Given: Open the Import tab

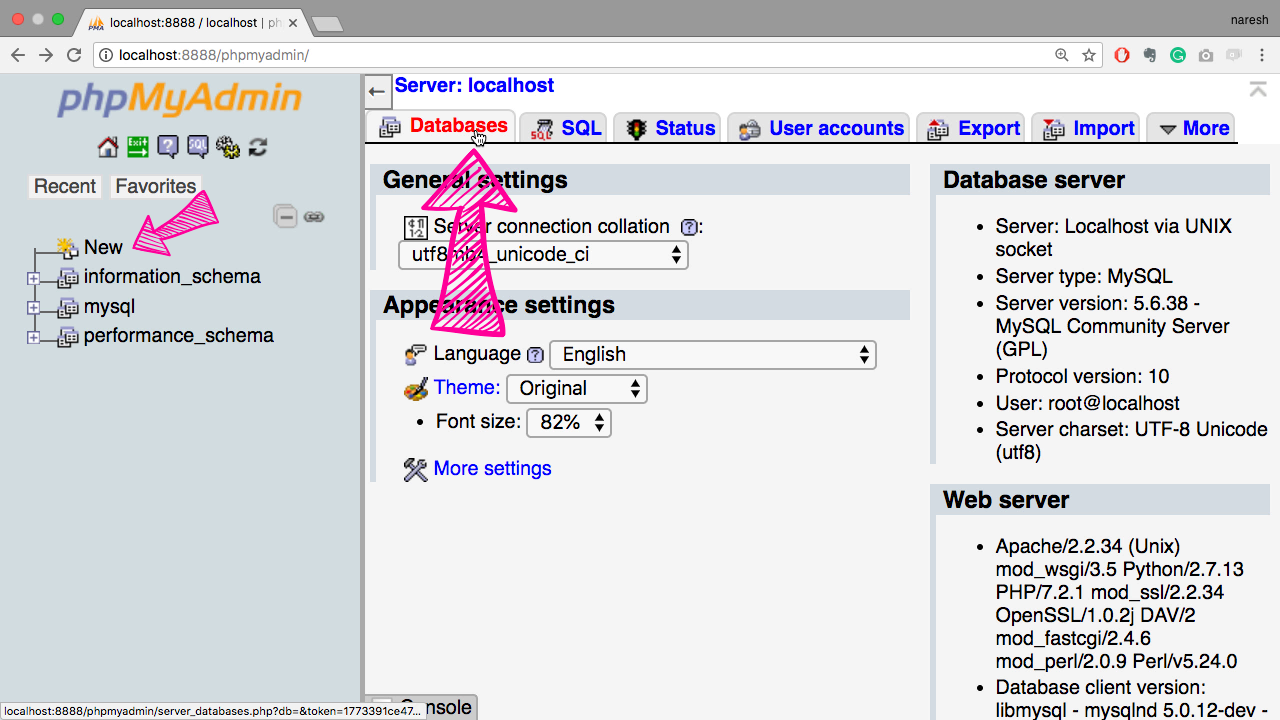Looking at the screenshot, I should coord(1087,128).
